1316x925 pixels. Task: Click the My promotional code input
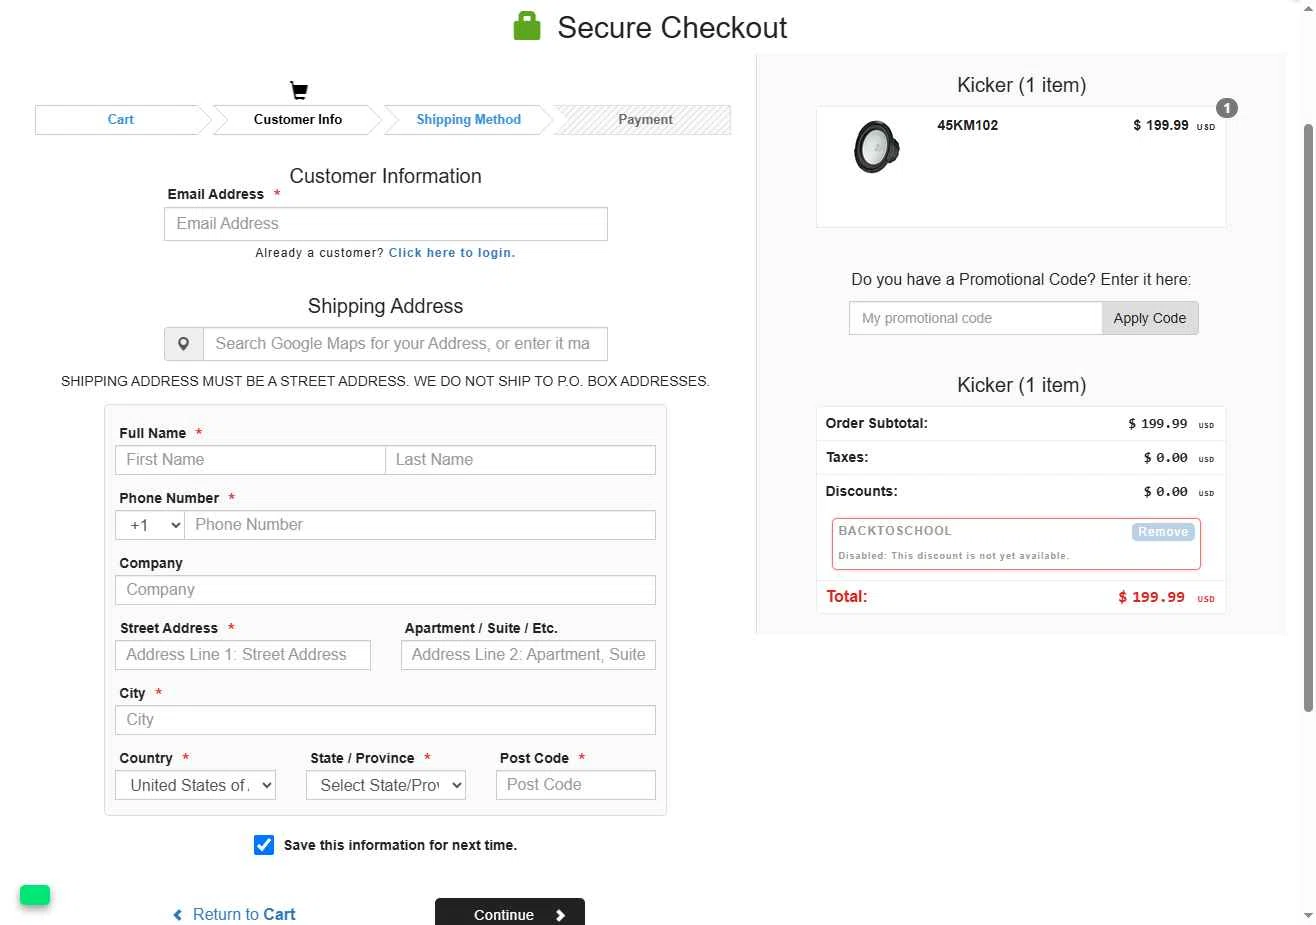point(976,318)
